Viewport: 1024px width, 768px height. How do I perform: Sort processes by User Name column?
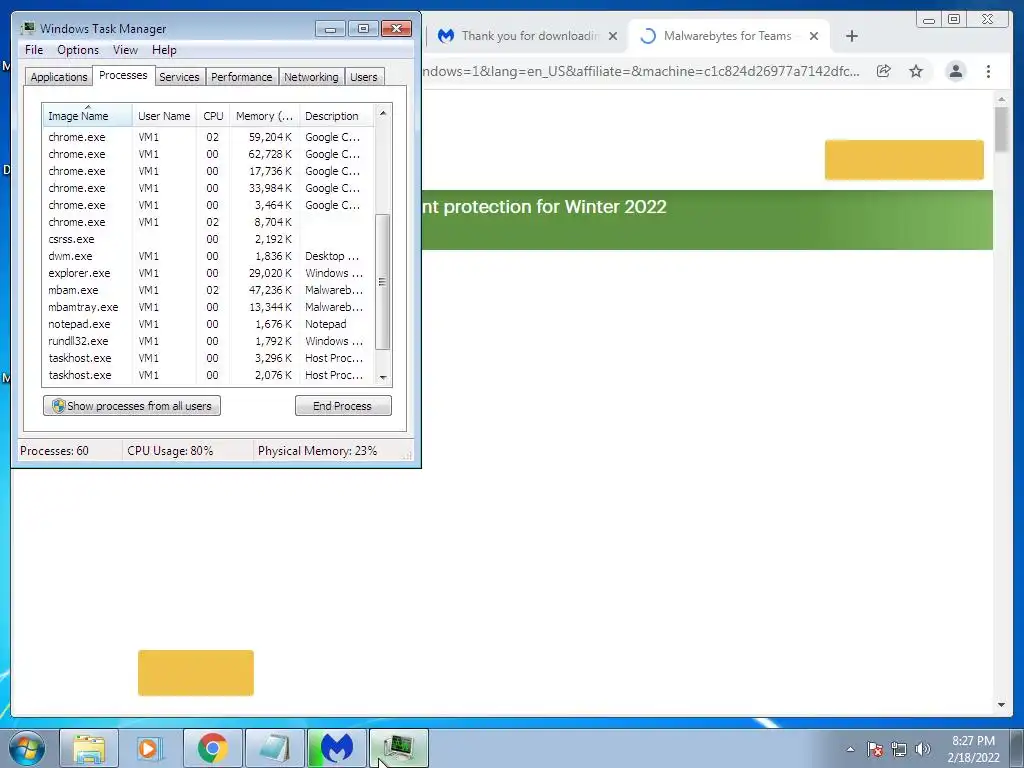click(164, 116)
